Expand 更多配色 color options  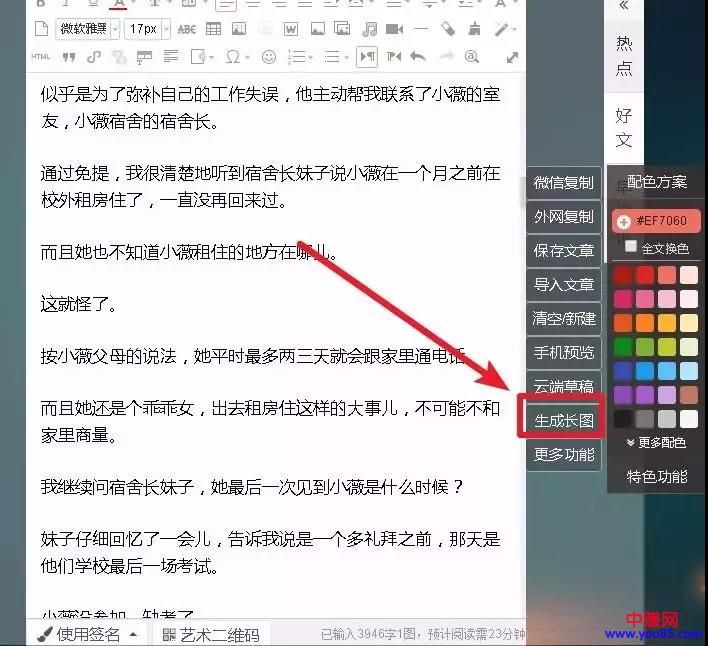pos(656,442)
